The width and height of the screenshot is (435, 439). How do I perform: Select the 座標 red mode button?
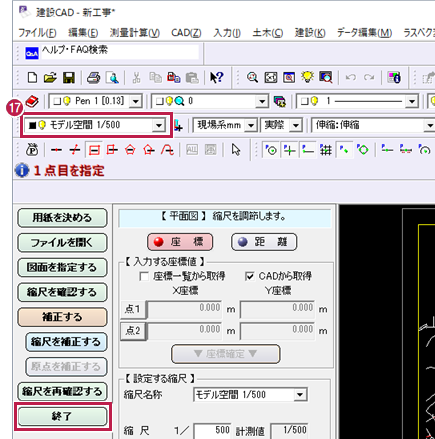coord(180,242)
